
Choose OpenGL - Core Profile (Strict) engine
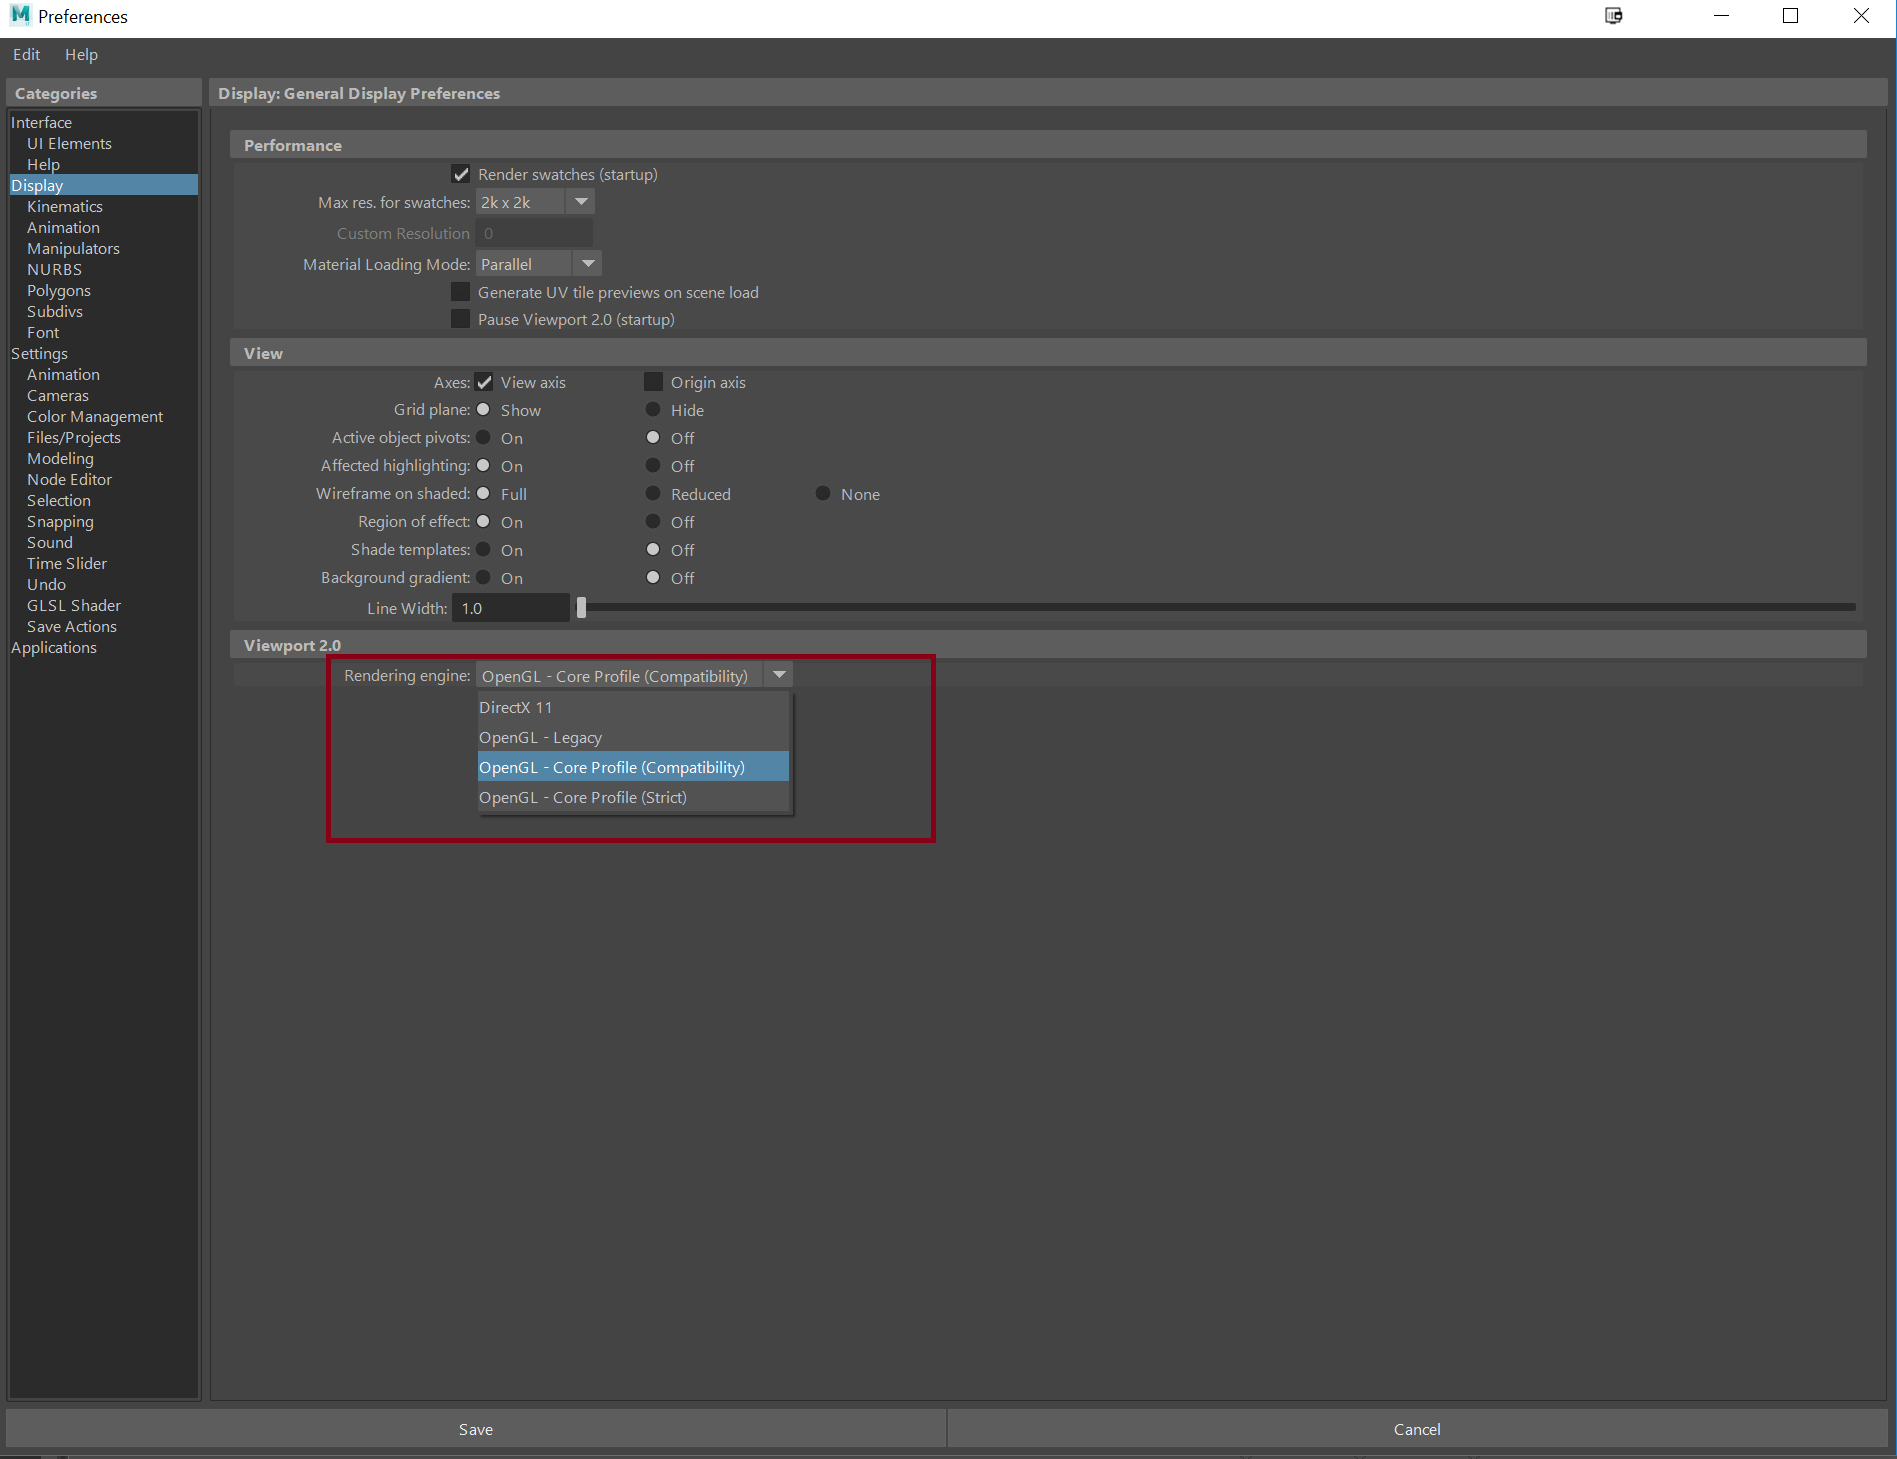tap(582, 797)
